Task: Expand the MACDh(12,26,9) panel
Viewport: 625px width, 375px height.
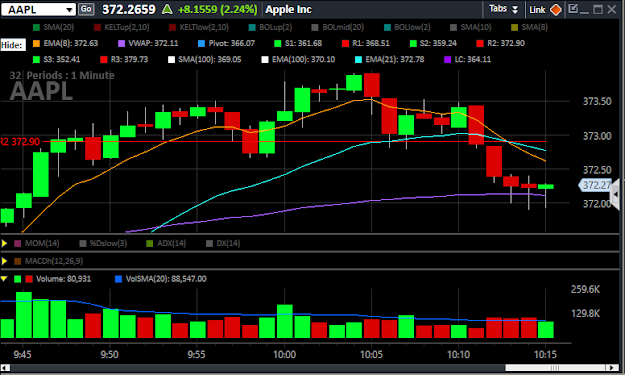Action: (5, 261)
